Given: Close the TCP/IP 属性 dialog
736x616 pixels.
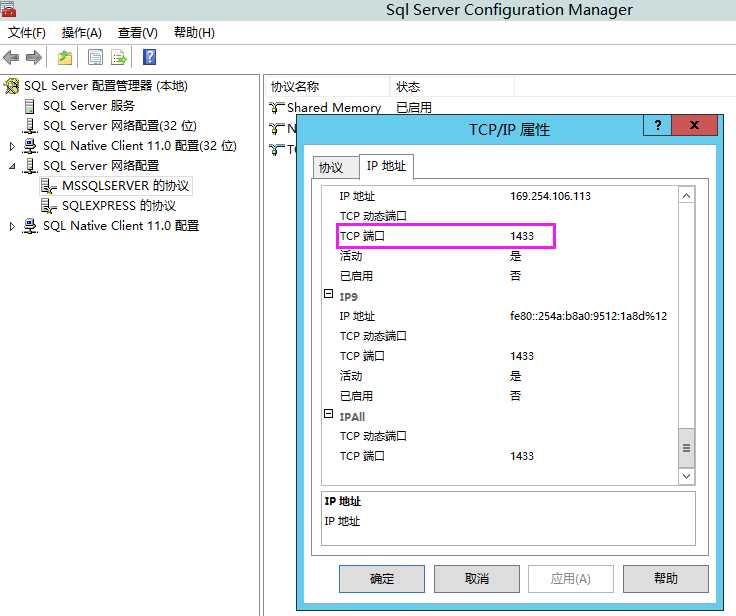Looking at the screenshot, I should point(695,125).
